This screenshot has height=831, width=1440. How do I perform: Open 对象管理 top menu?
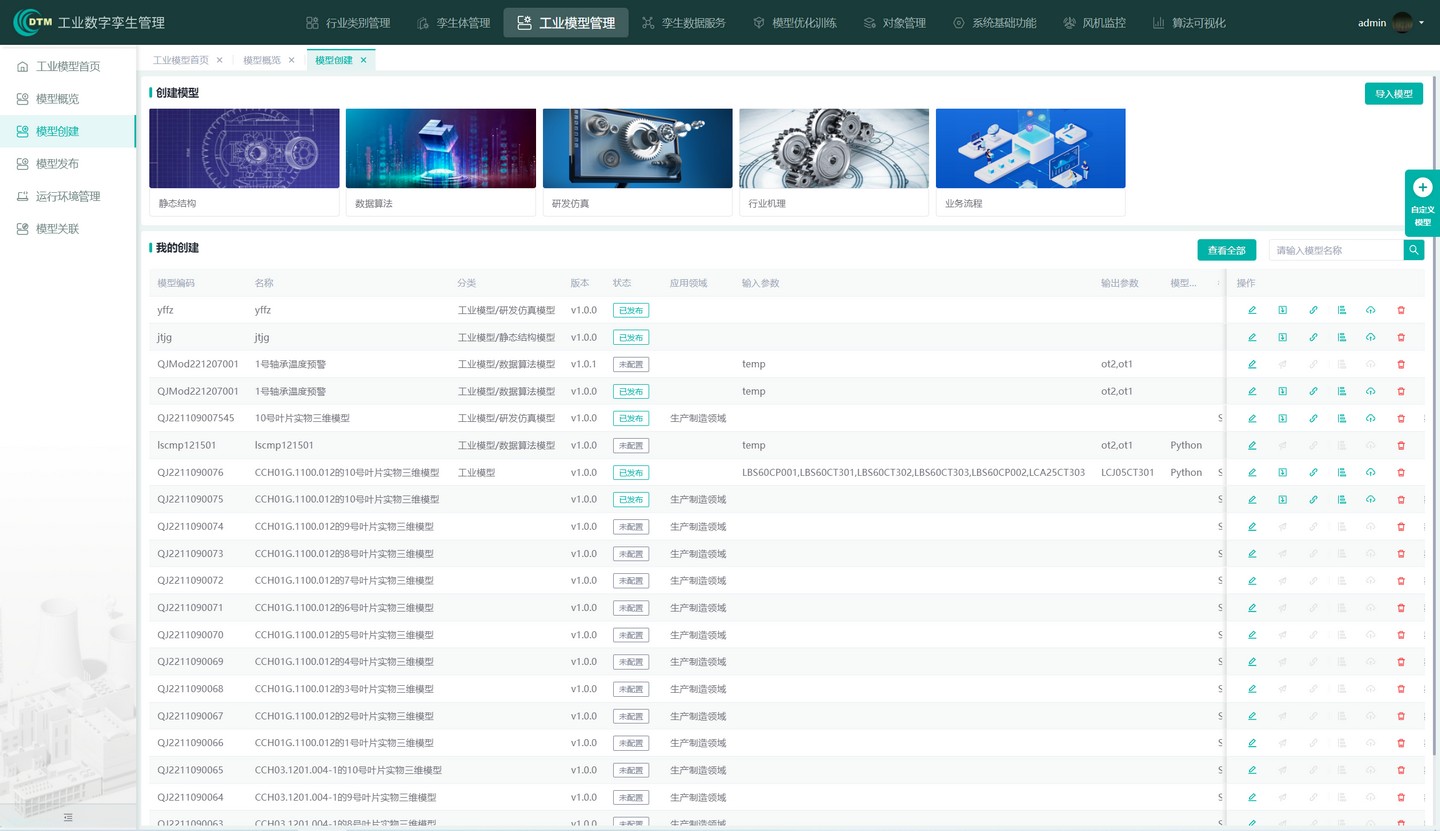point(895,23)
